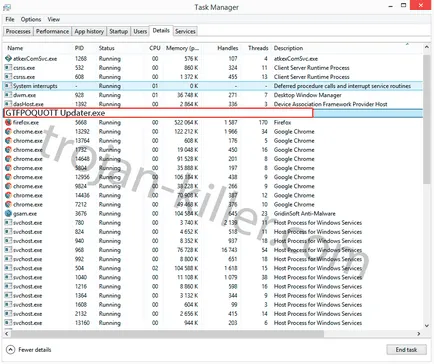The height and width of the screenshot is (364, 434).
Task: Click the PID 14648 cell
Action: coord(82,159)
